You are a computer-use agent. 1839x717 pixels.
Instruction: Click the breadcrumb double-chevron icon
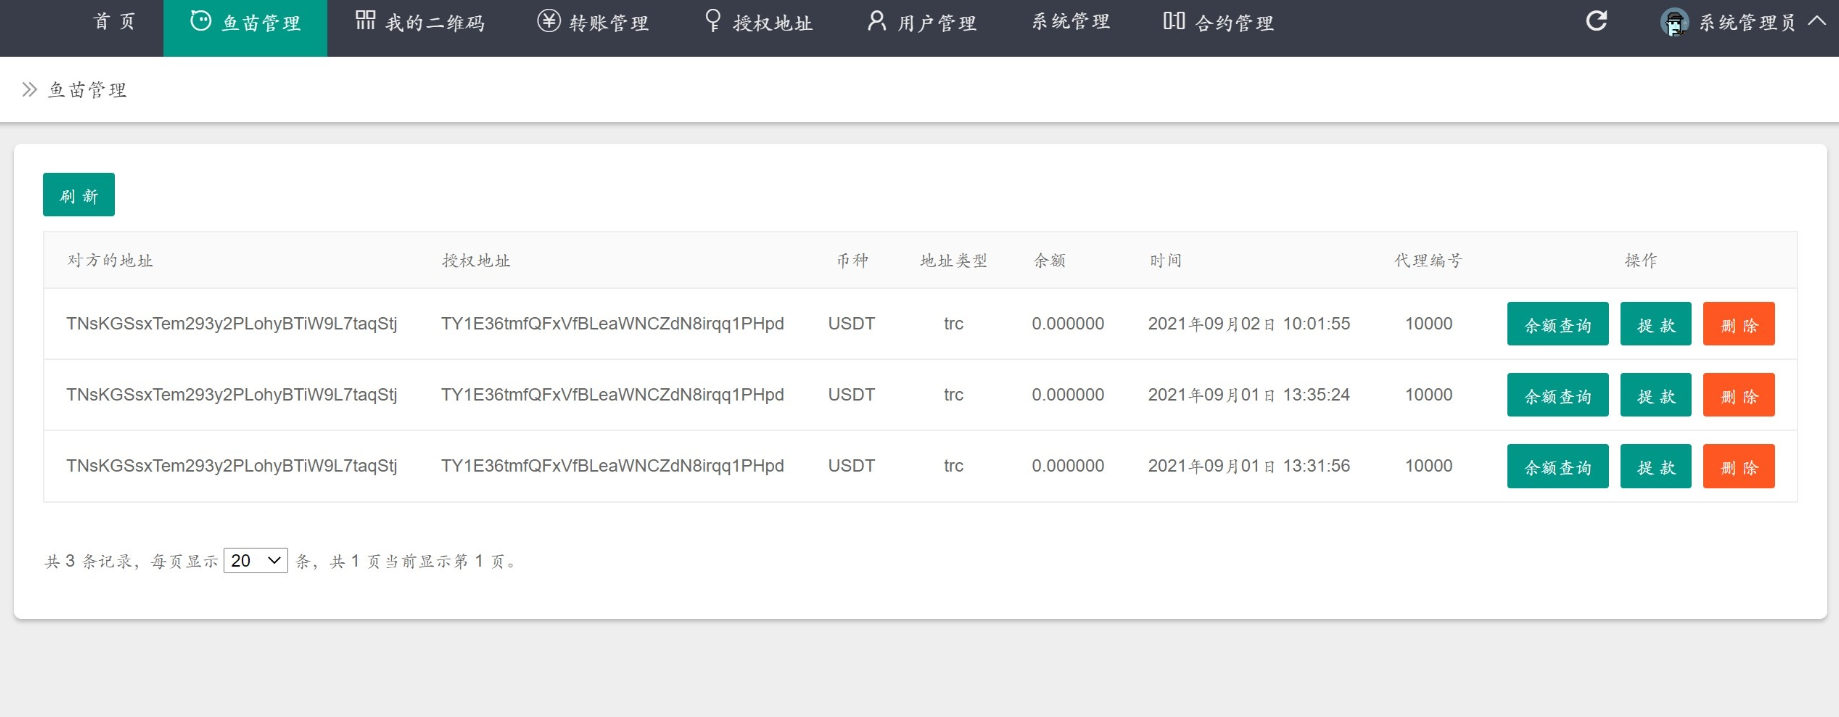[x=29, y=90]
